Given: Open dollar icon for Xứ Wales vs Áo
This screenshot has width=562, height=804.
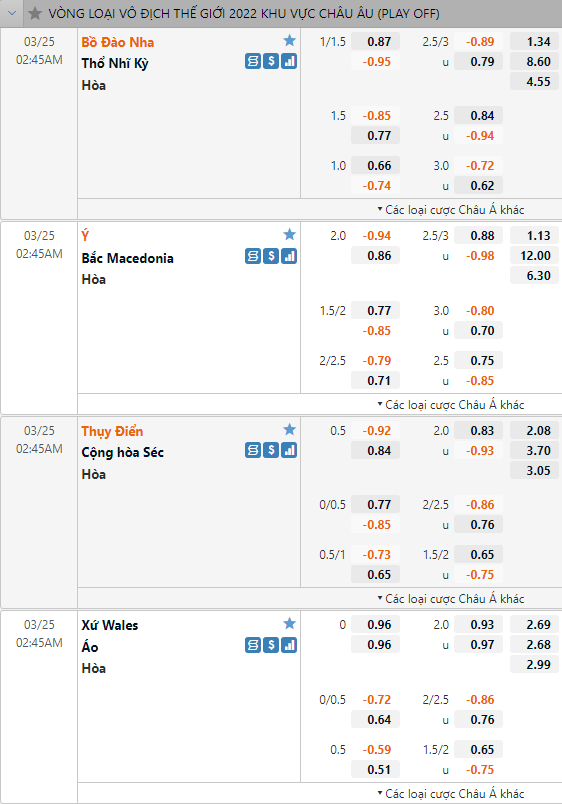Looking at the screenshot, I should coord(271,645).
